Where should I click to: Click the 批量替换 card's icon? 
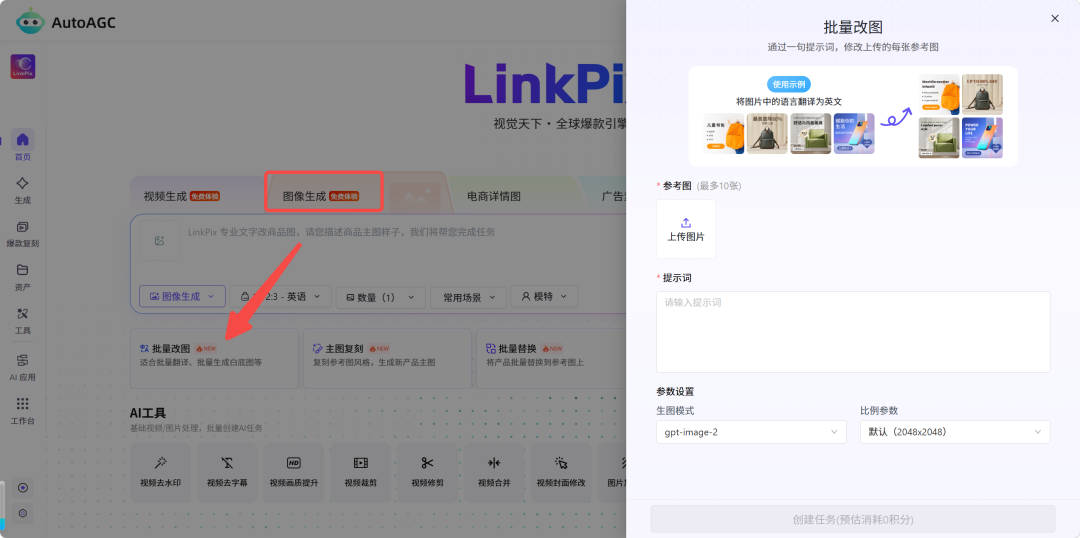click(490, 349)
